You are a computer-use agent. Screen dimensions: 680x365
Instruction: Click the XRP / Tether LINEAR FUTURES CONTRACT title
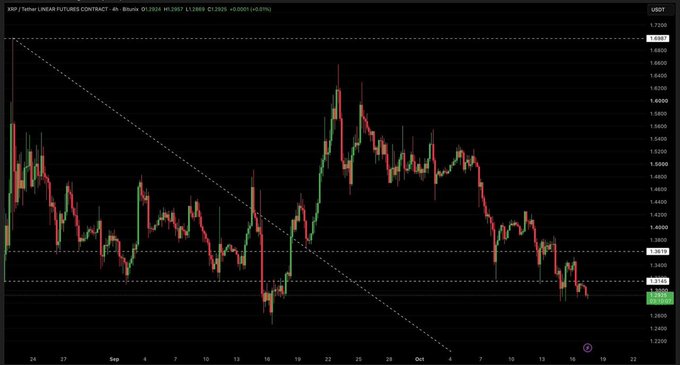pos(58,9)
